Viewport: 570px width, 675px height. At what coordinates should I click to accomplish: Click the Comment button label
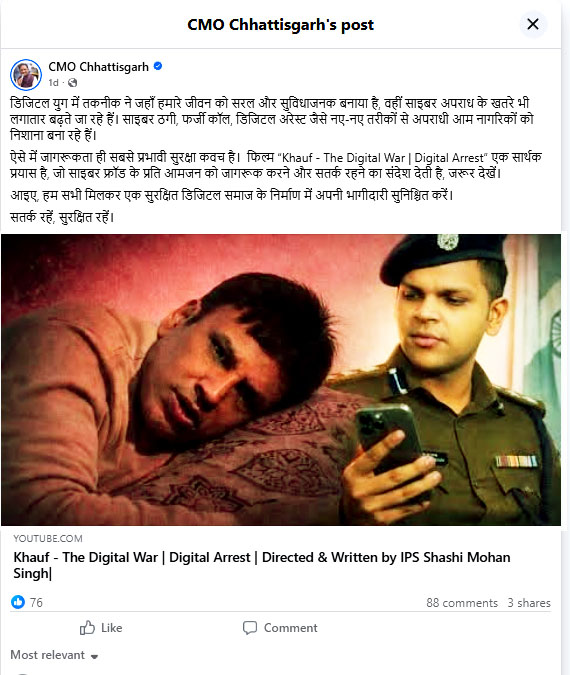point(291,628)
